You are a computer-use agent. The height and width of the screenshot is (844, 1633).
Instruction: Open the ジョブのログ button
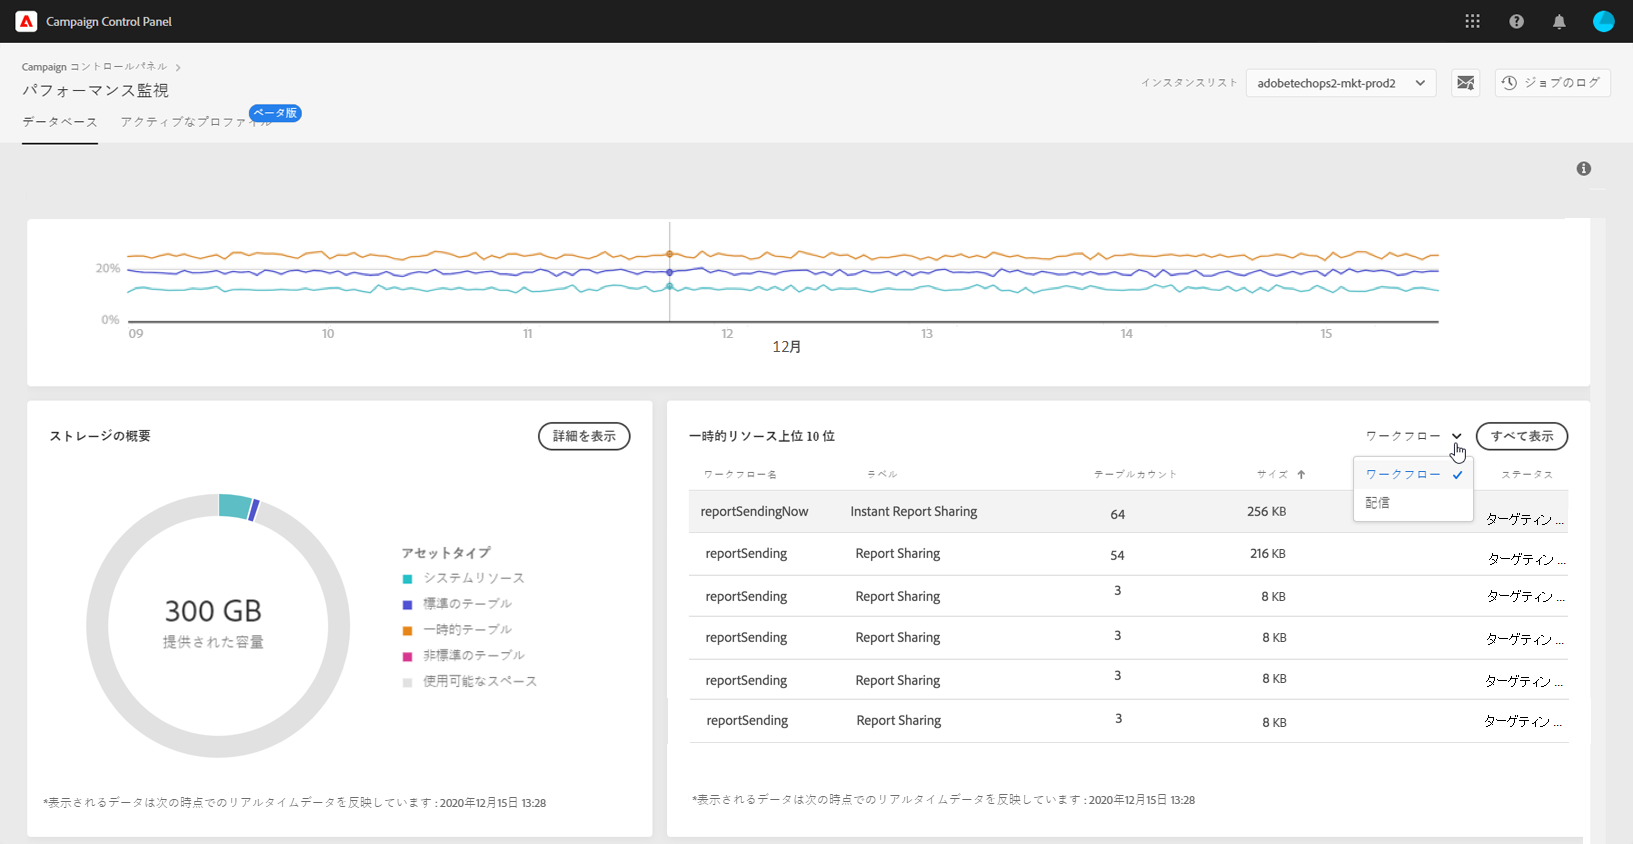pos(1552,83)
